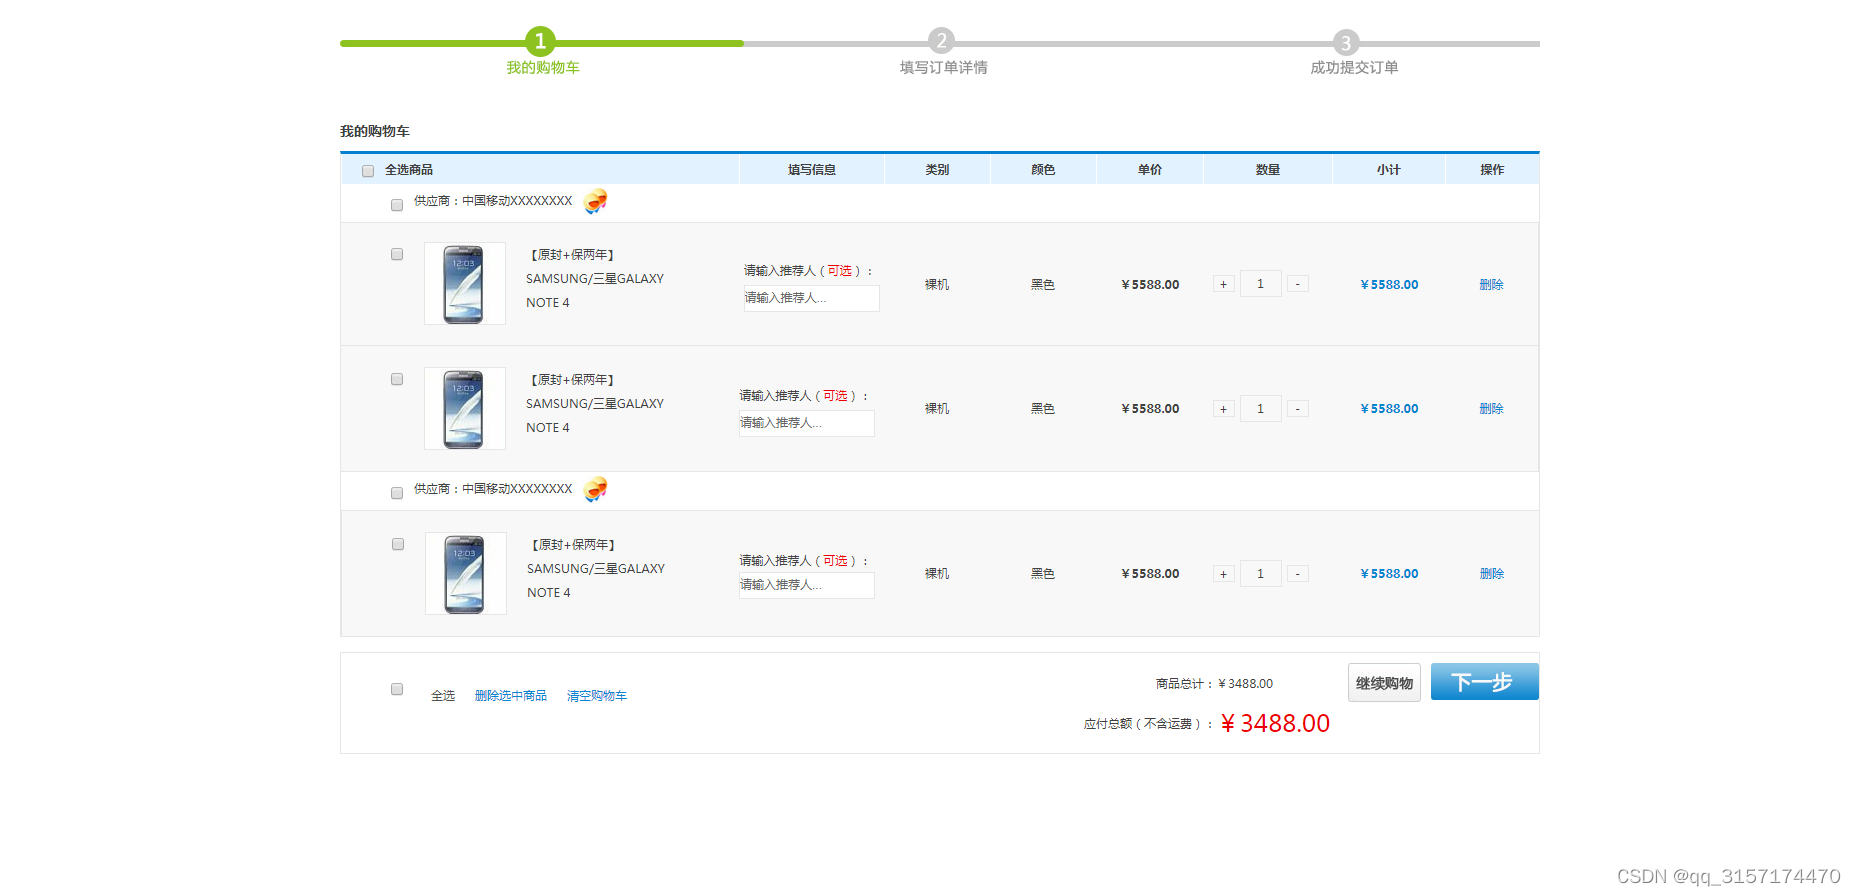The width and height of the screenshot is (1856, 896).
Task: Select the third Galaxy Note 4 item checkbox
Action: pyautogui.click(x=398, y=544)
